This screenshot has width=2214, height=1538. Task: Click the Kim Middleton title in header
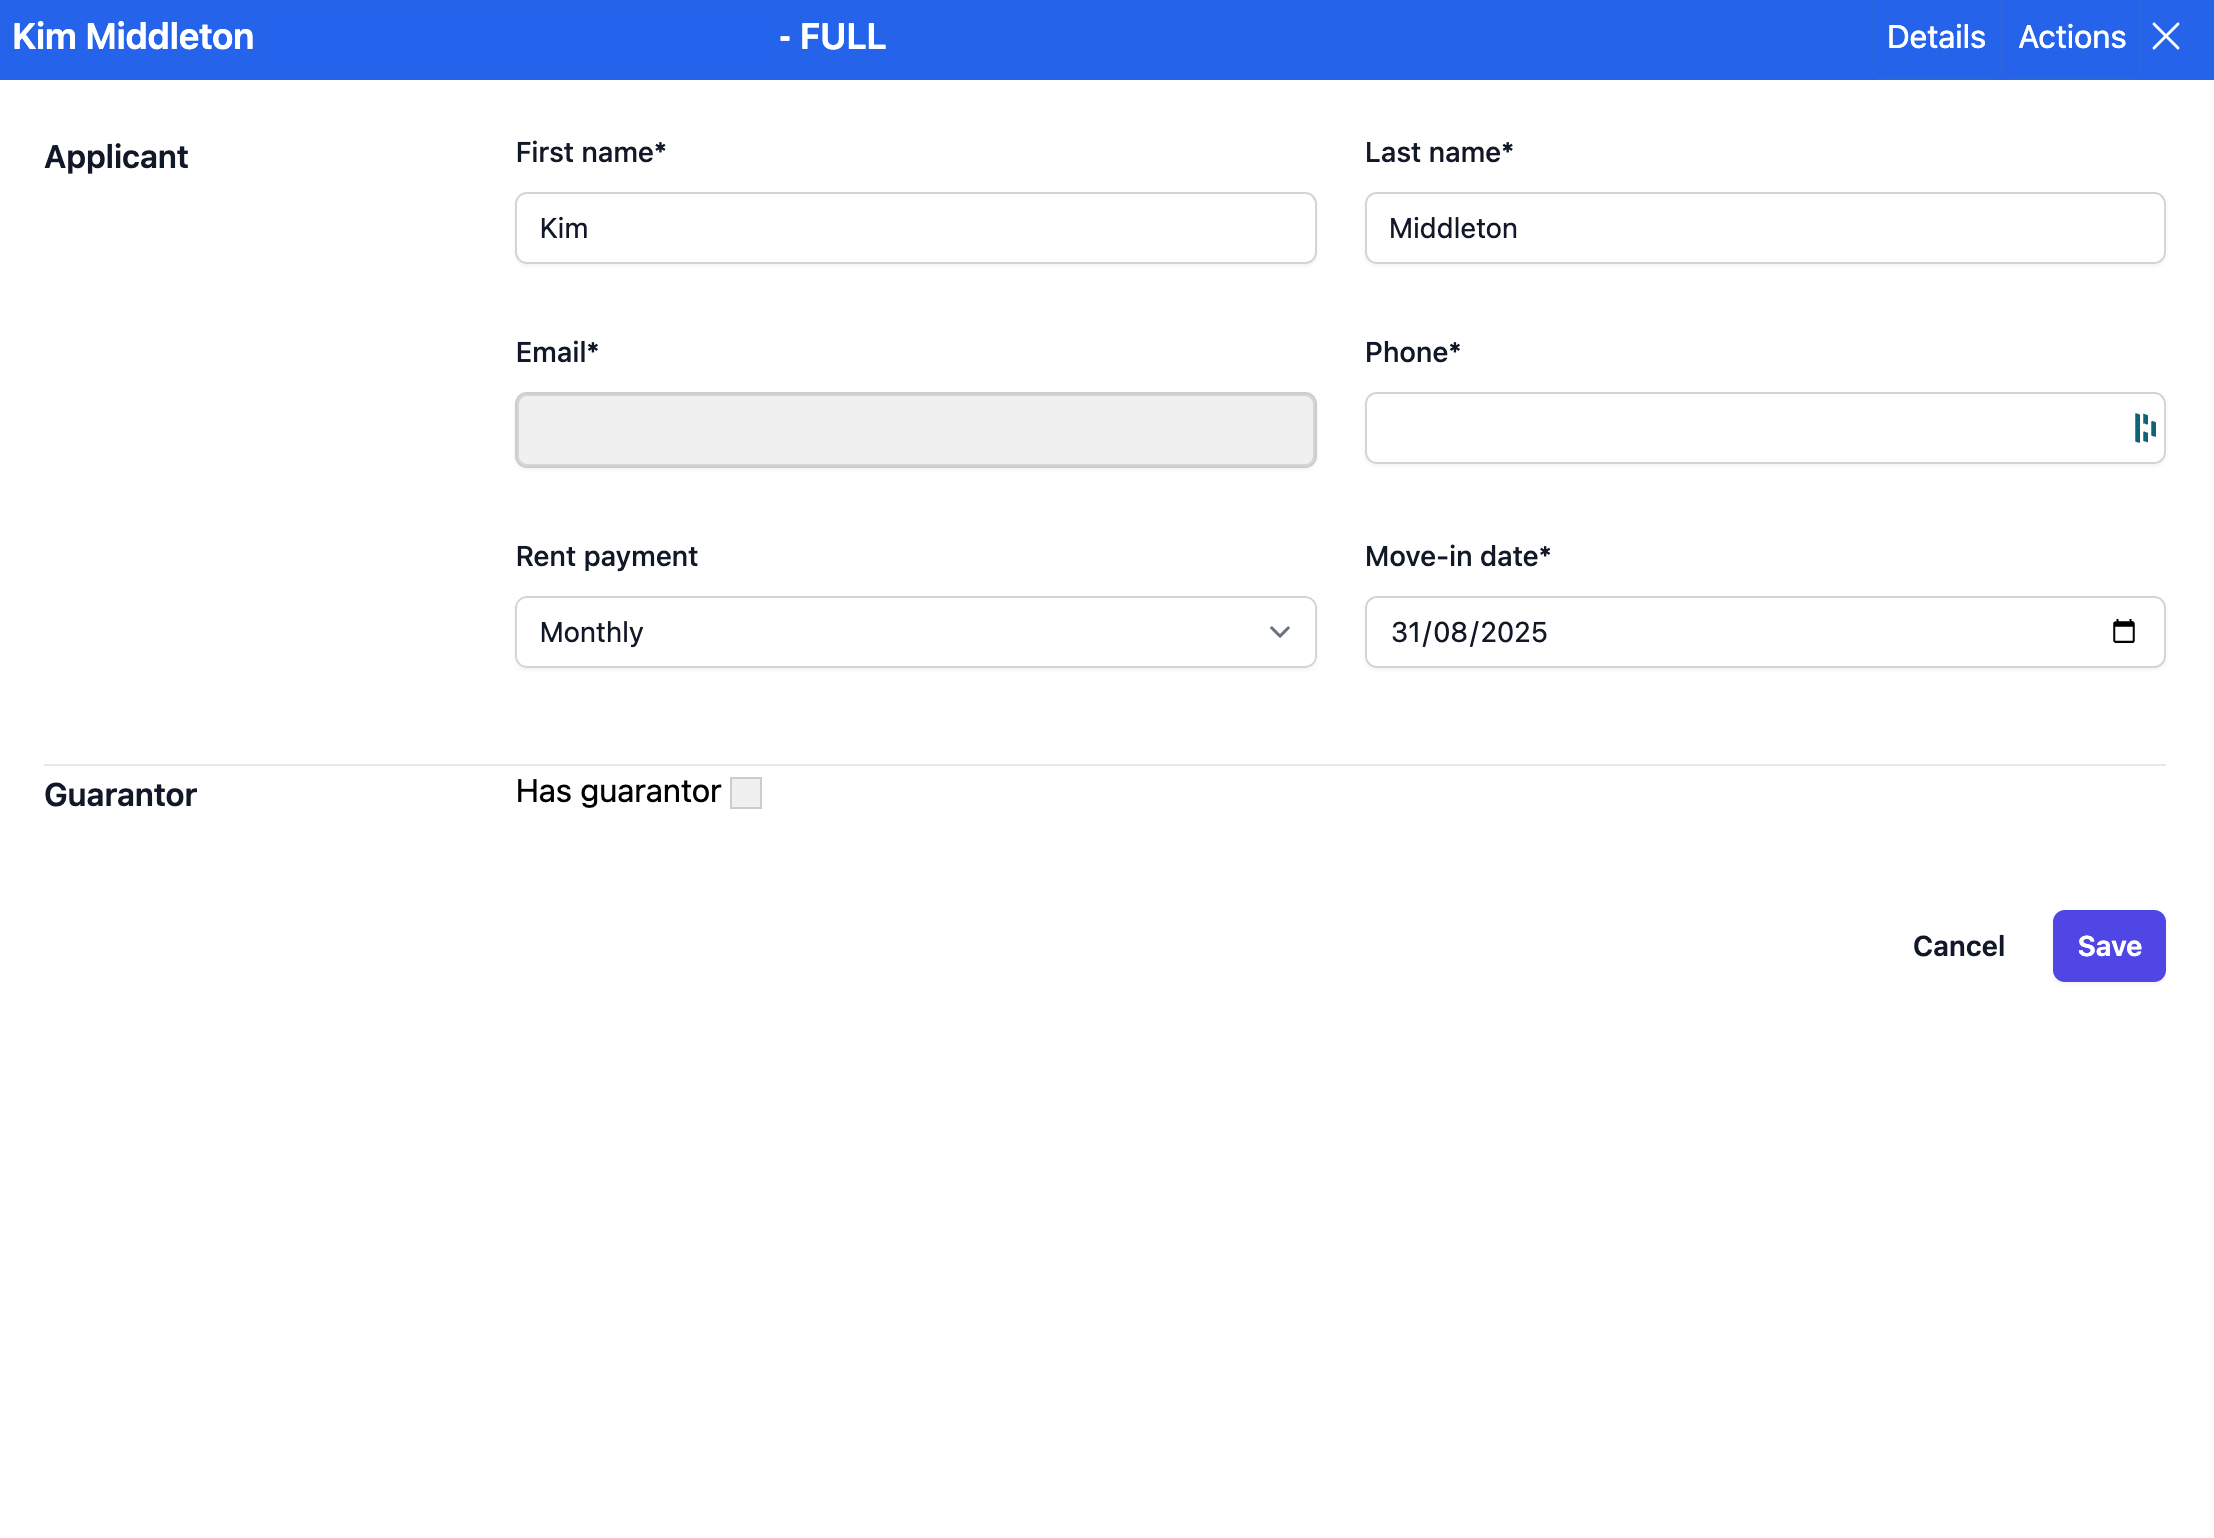(133, 37)
